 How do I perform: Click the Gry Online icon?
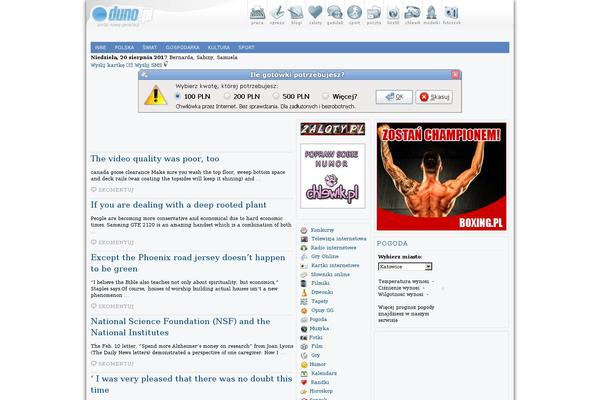pyautogui.click(x=304, y=257)
